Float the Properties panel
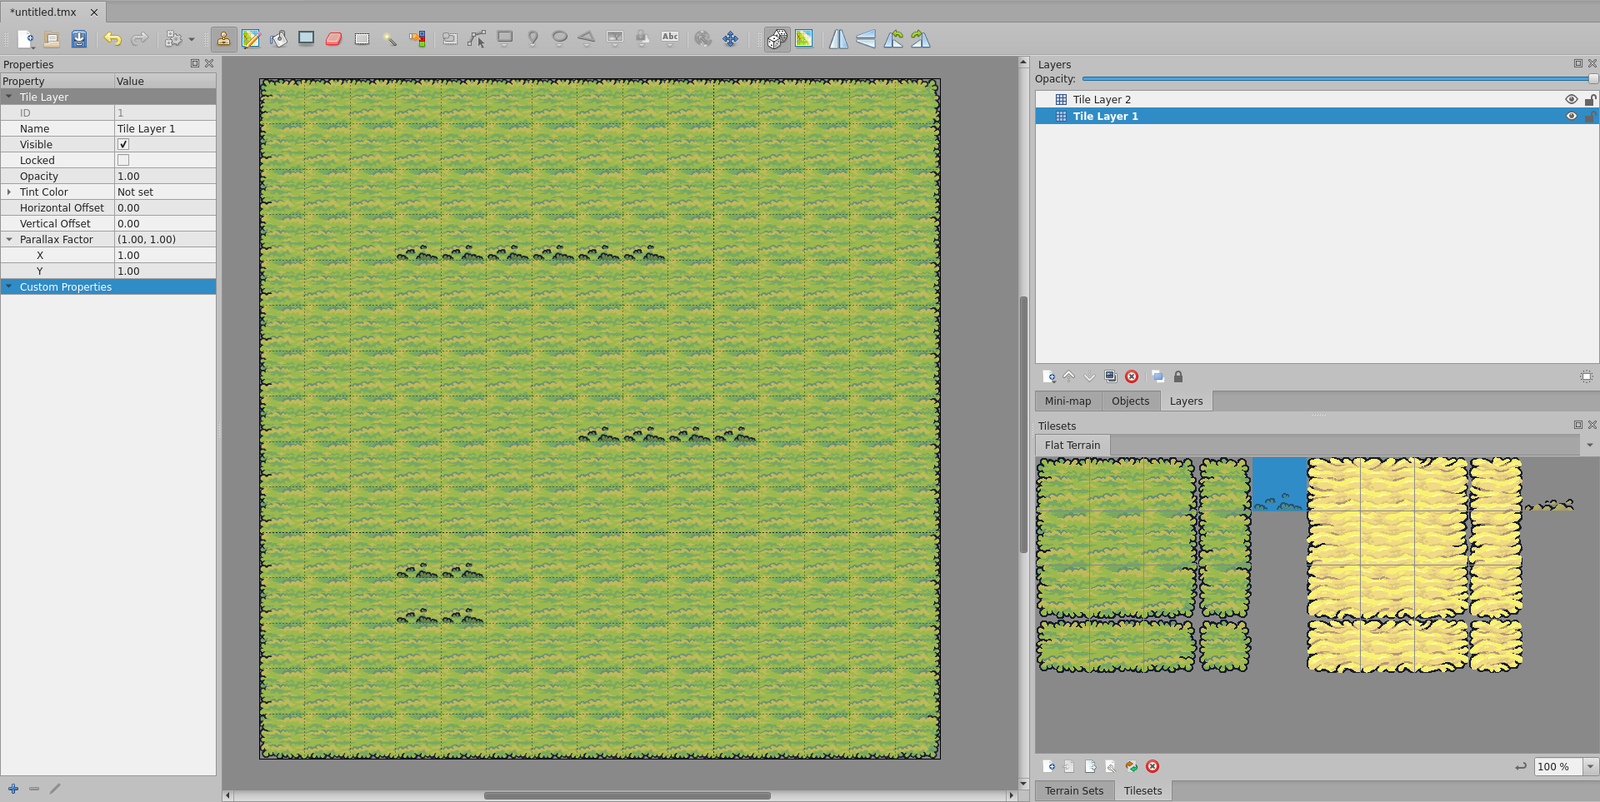This screenshot has width=1600, height=802. 195,64
